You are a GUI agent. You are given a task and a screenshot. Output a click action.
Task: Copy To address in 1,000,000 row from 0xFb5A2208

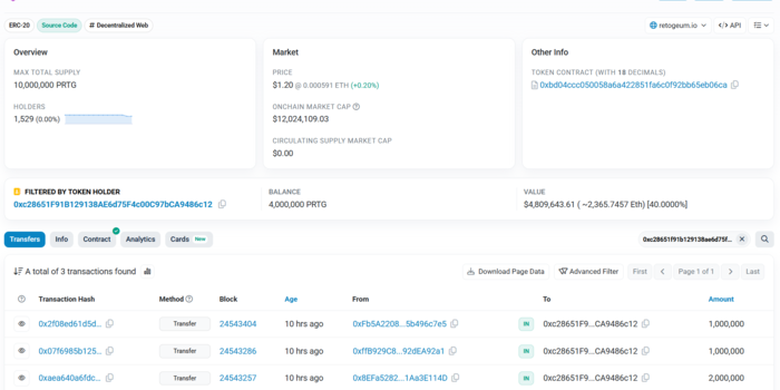(645, 324)
